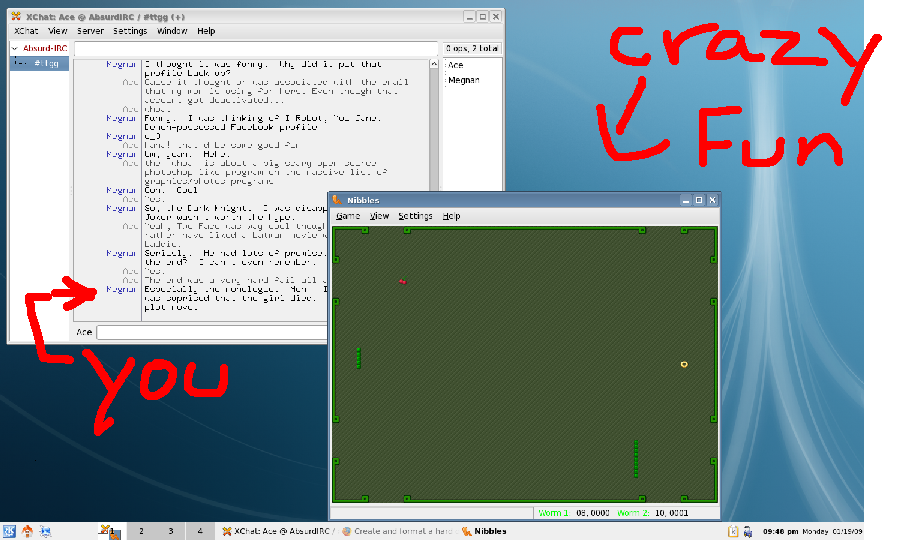Screen dimensions: 898x560
Task: Click the XChat chat scrollbar track
Action: pos(434,132)
